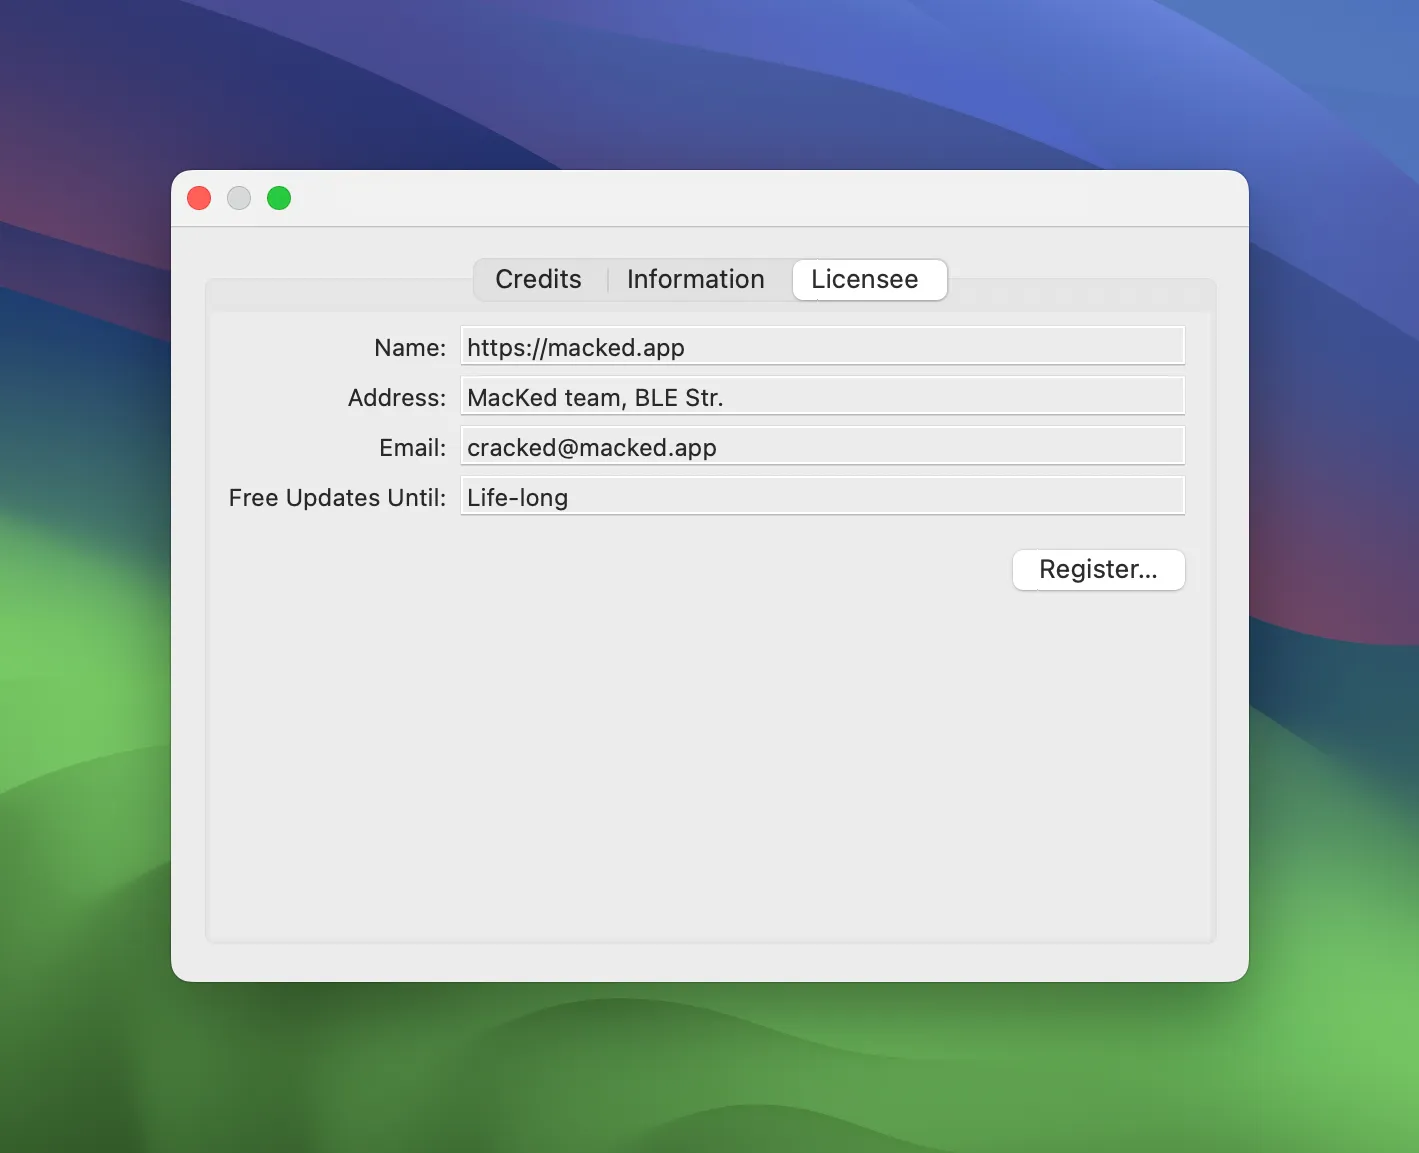Select the Life-long text
Screen dimensions: 1419x1153
(517, 497)
